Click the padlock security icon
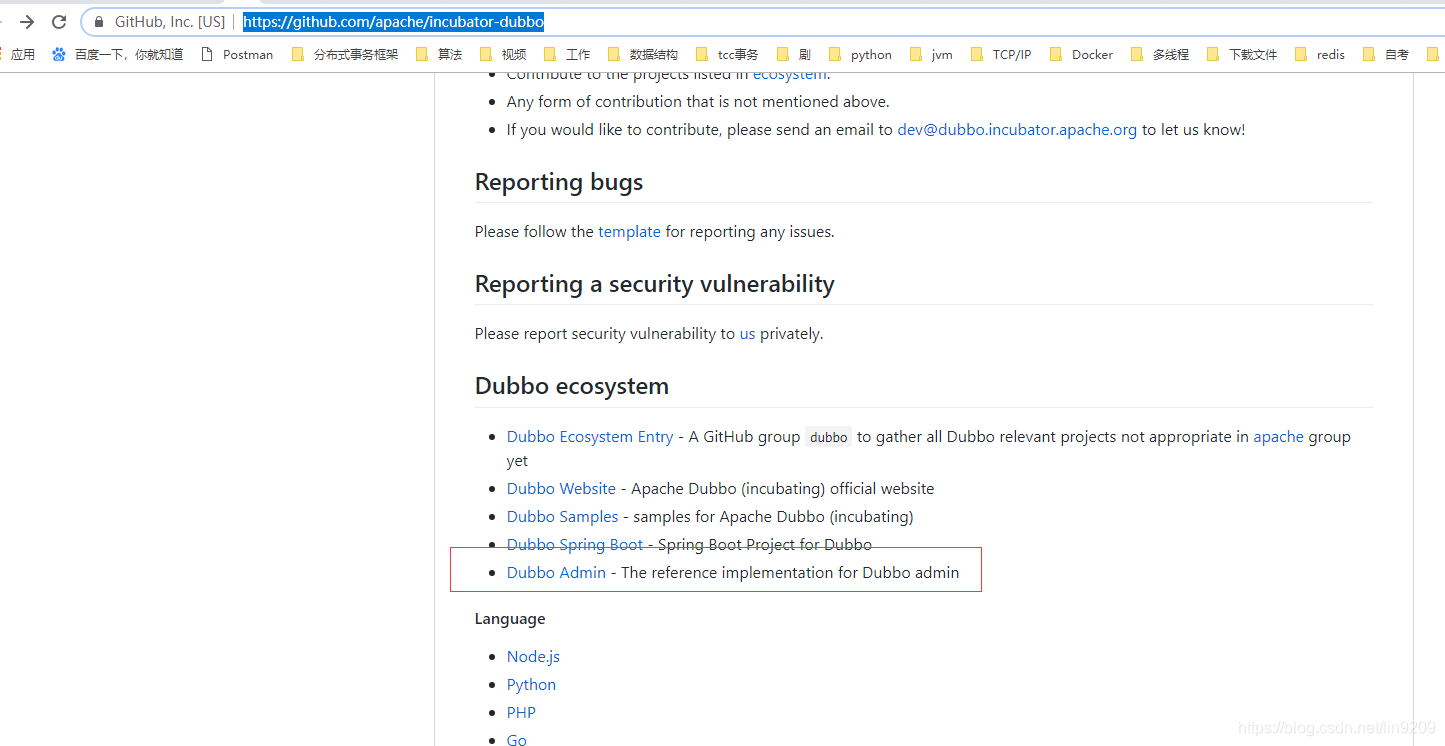The width and height of the screenshot is (1445, 746). (x=98, y=22)
